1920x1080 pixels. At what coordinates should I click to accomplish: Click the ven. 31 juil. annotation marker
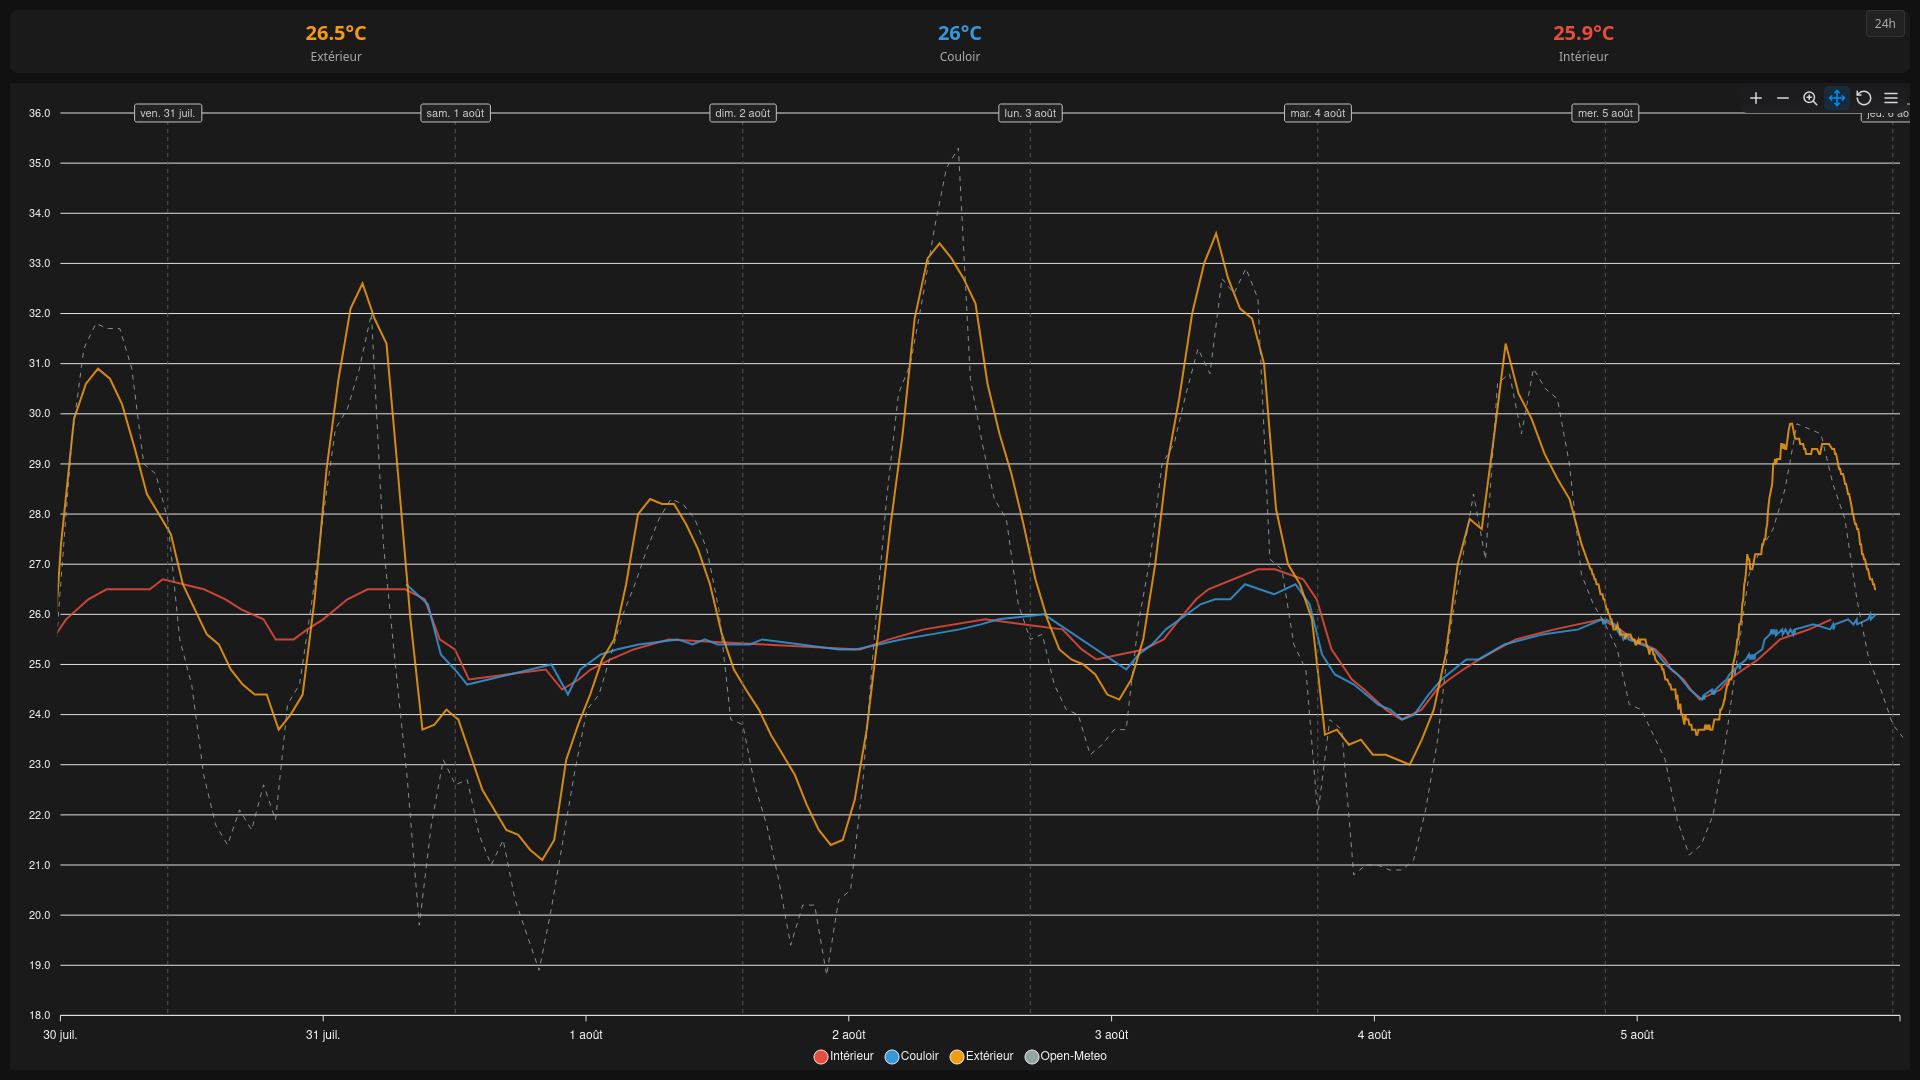168,113
